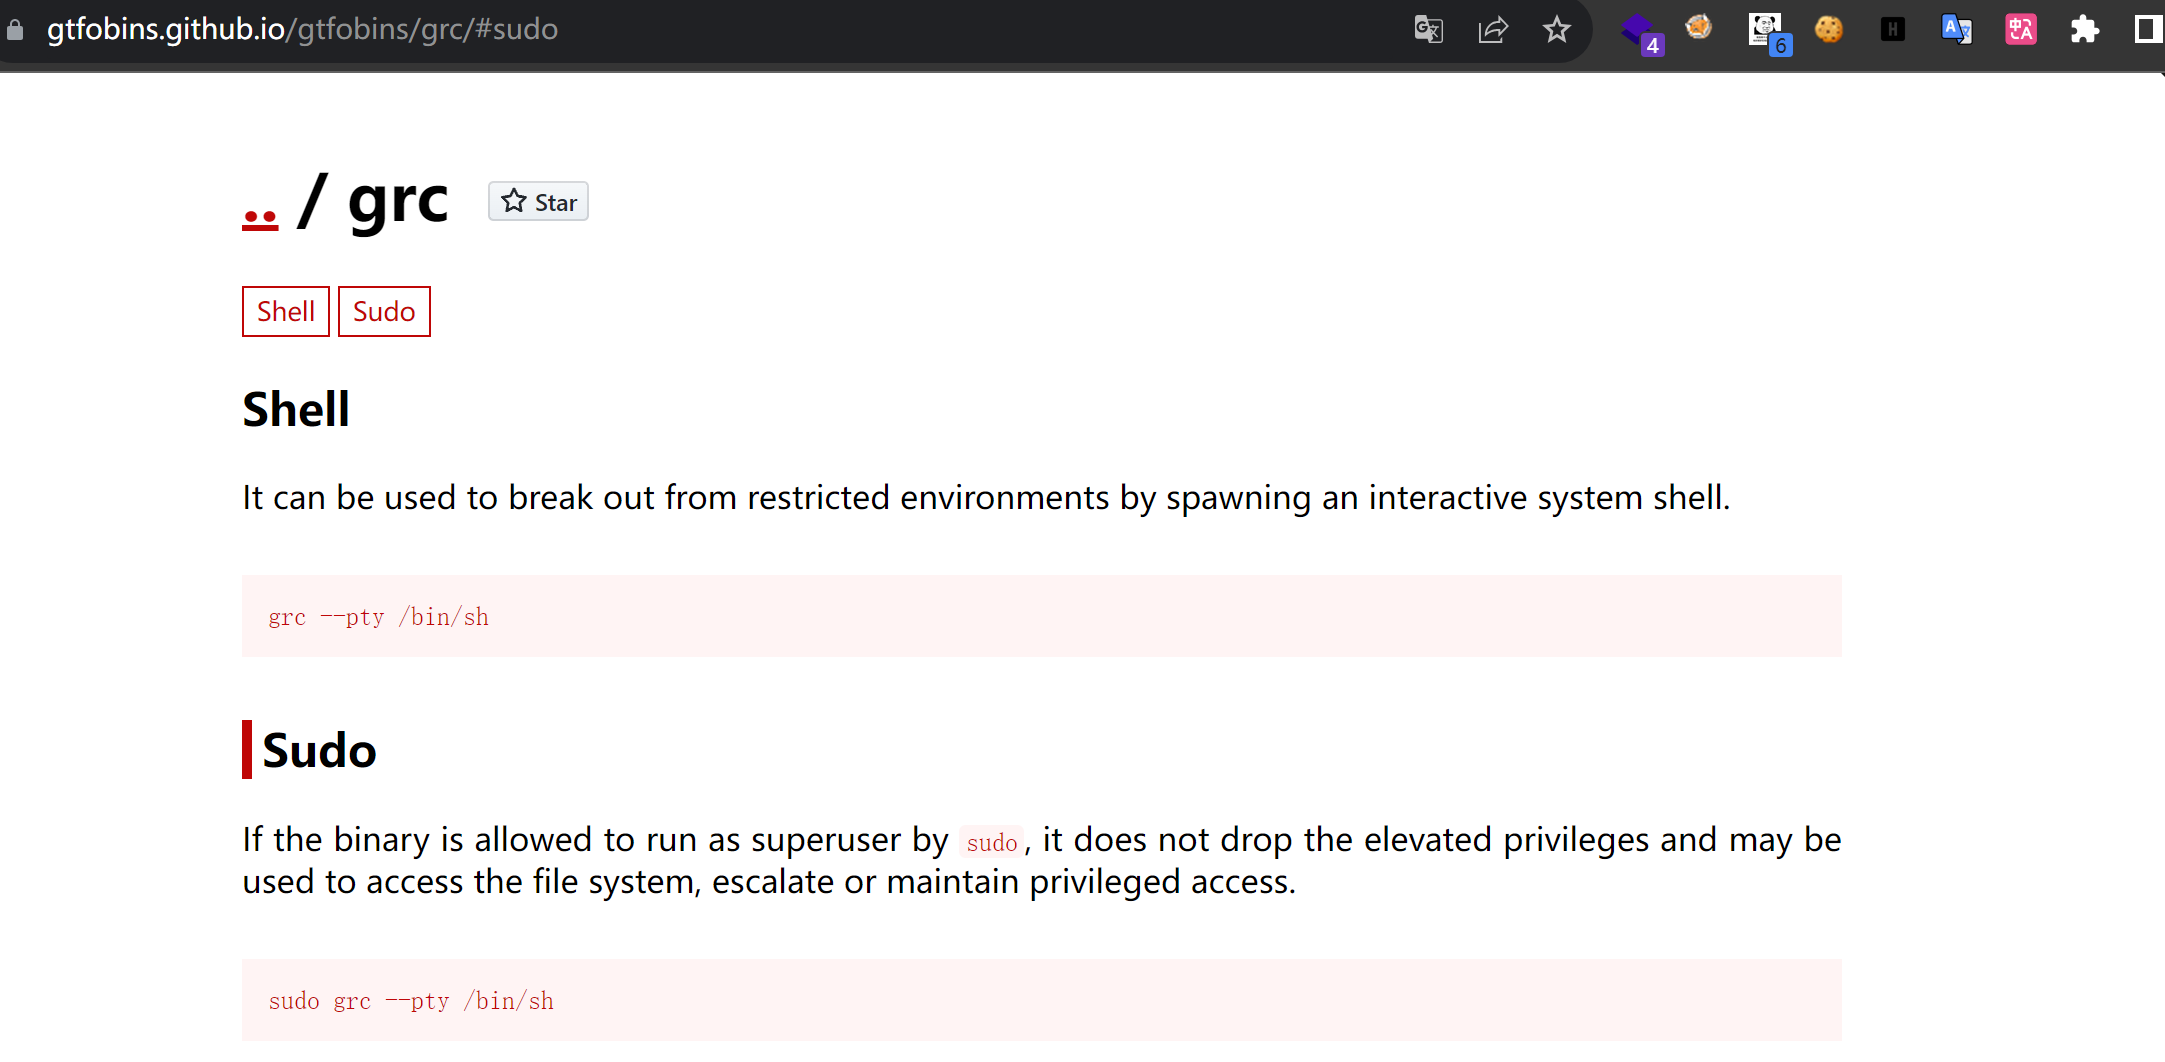Screen dimensions: 2165x1062
Task: Click the 'sudo grc --pty /bin/sh' code block
Action: click(x=411, y=1001)
